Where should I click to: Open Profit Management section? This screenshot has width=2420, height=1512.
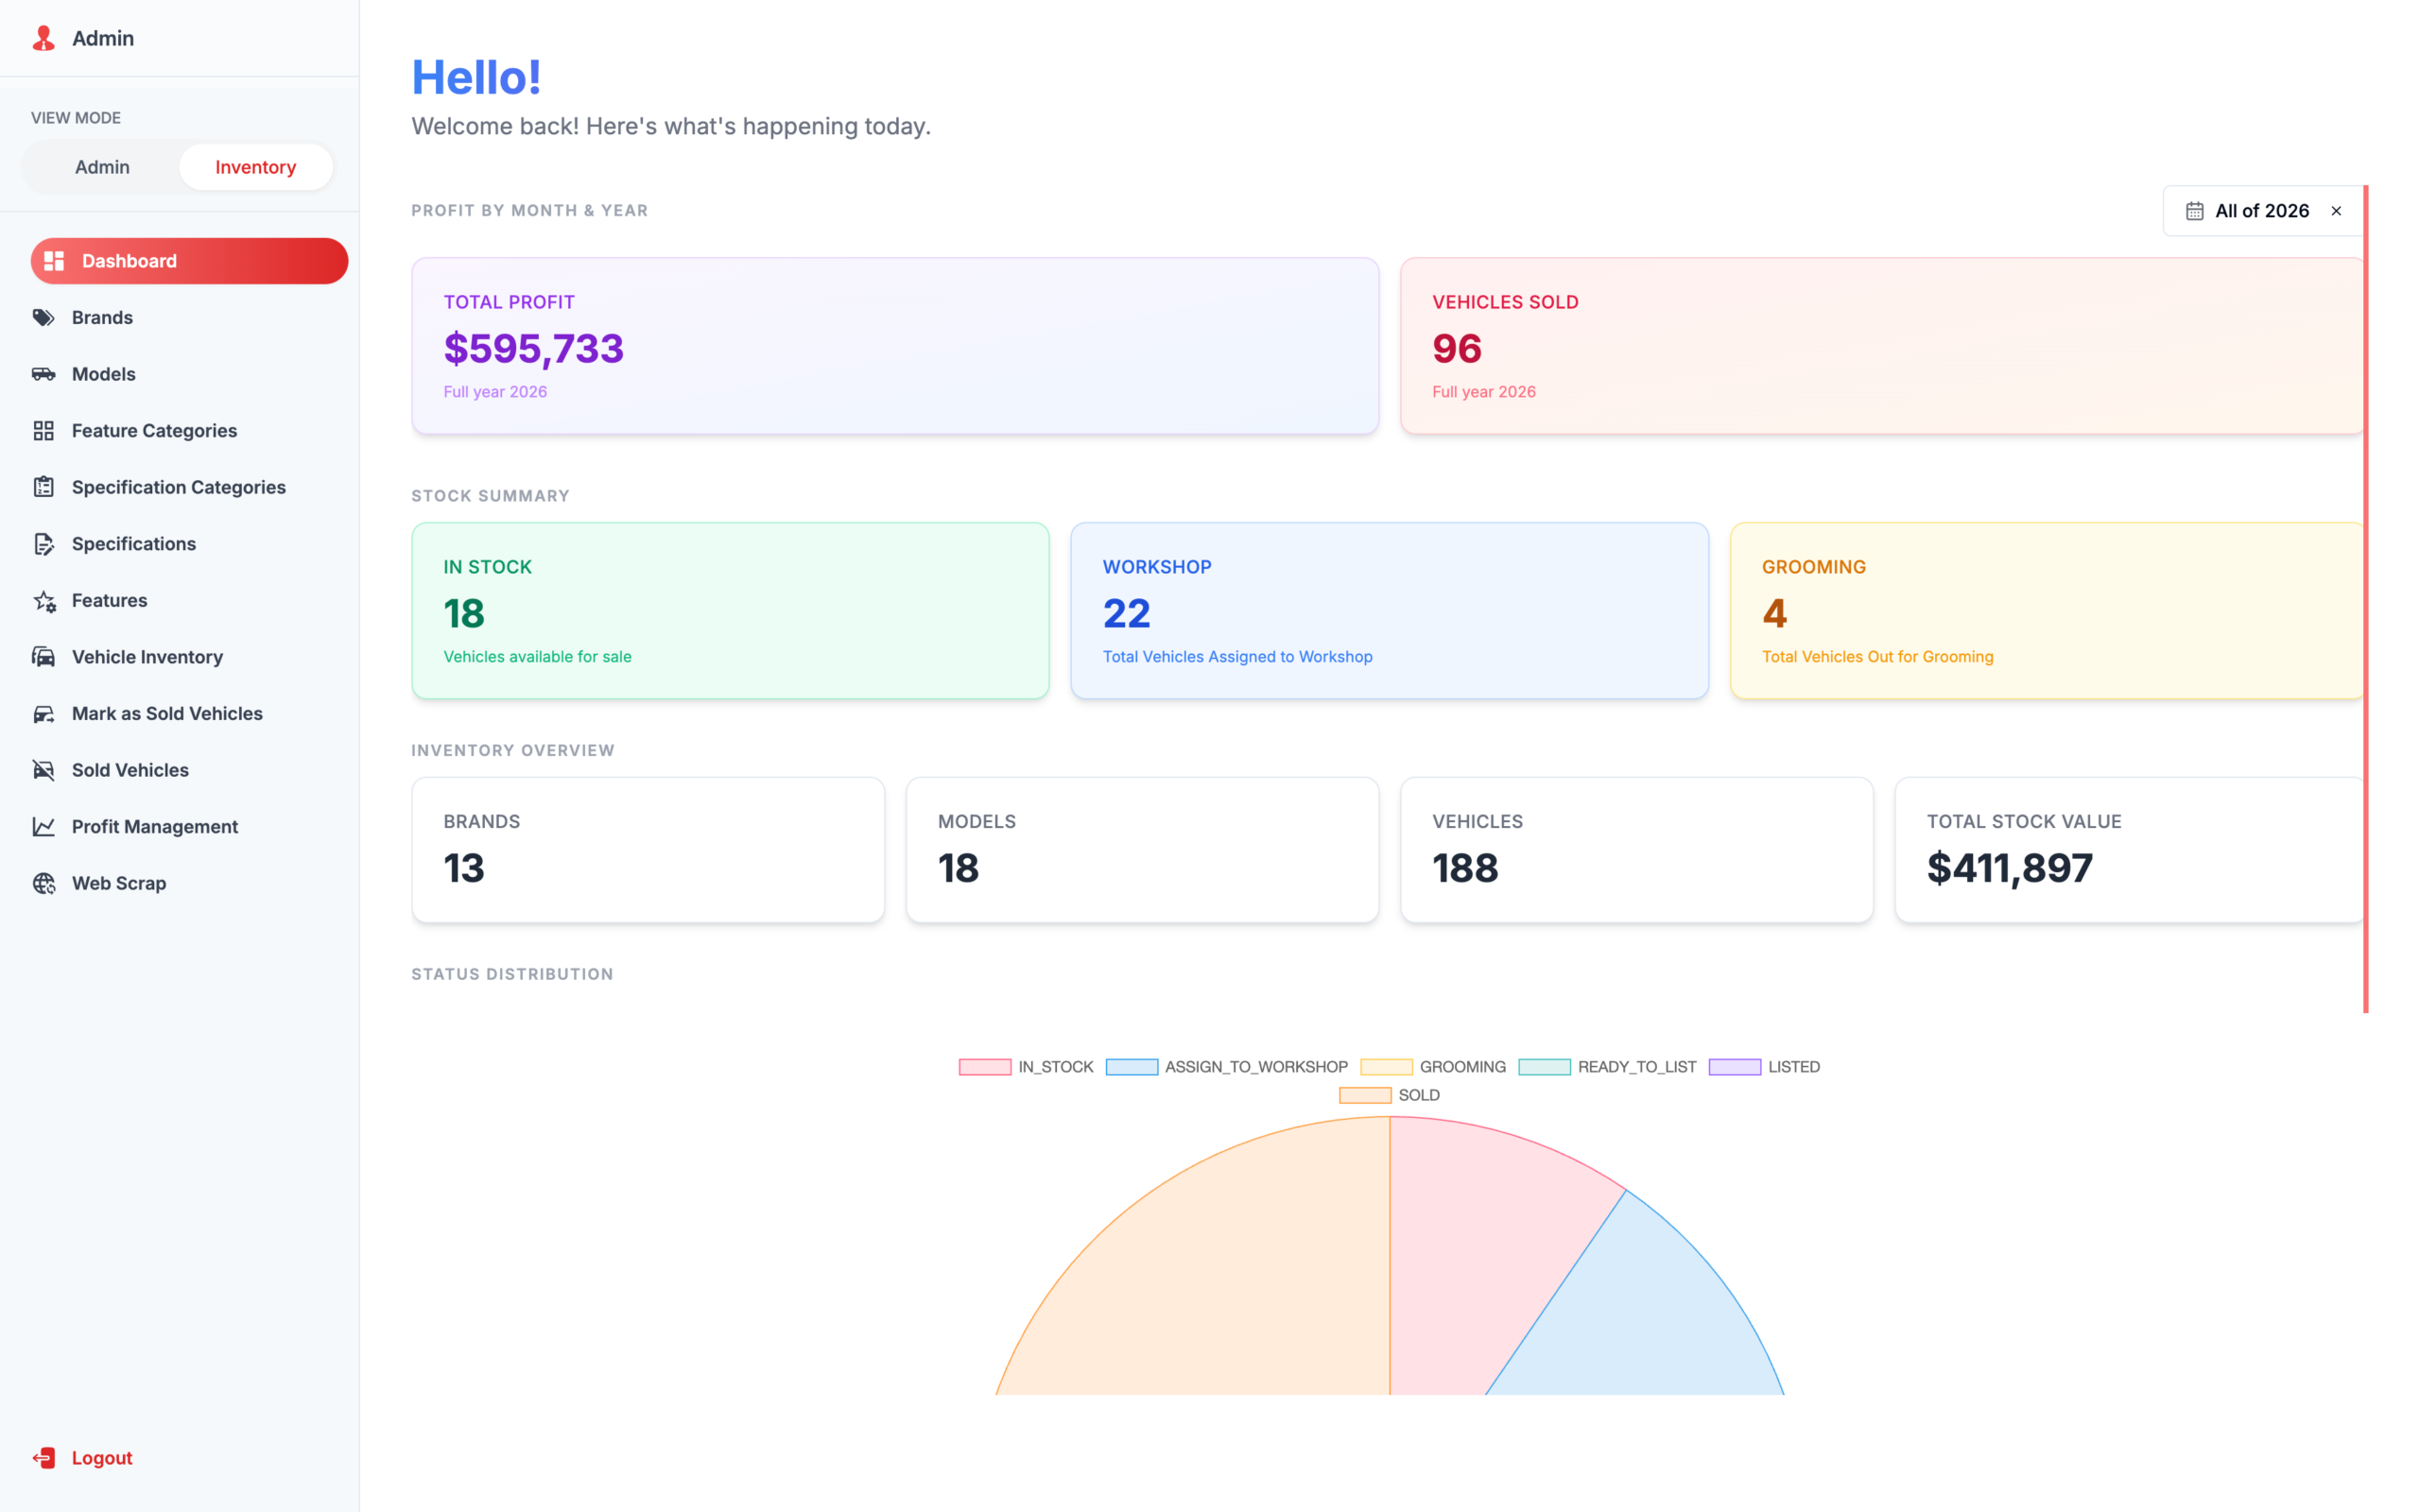click(x=189, y=827)
